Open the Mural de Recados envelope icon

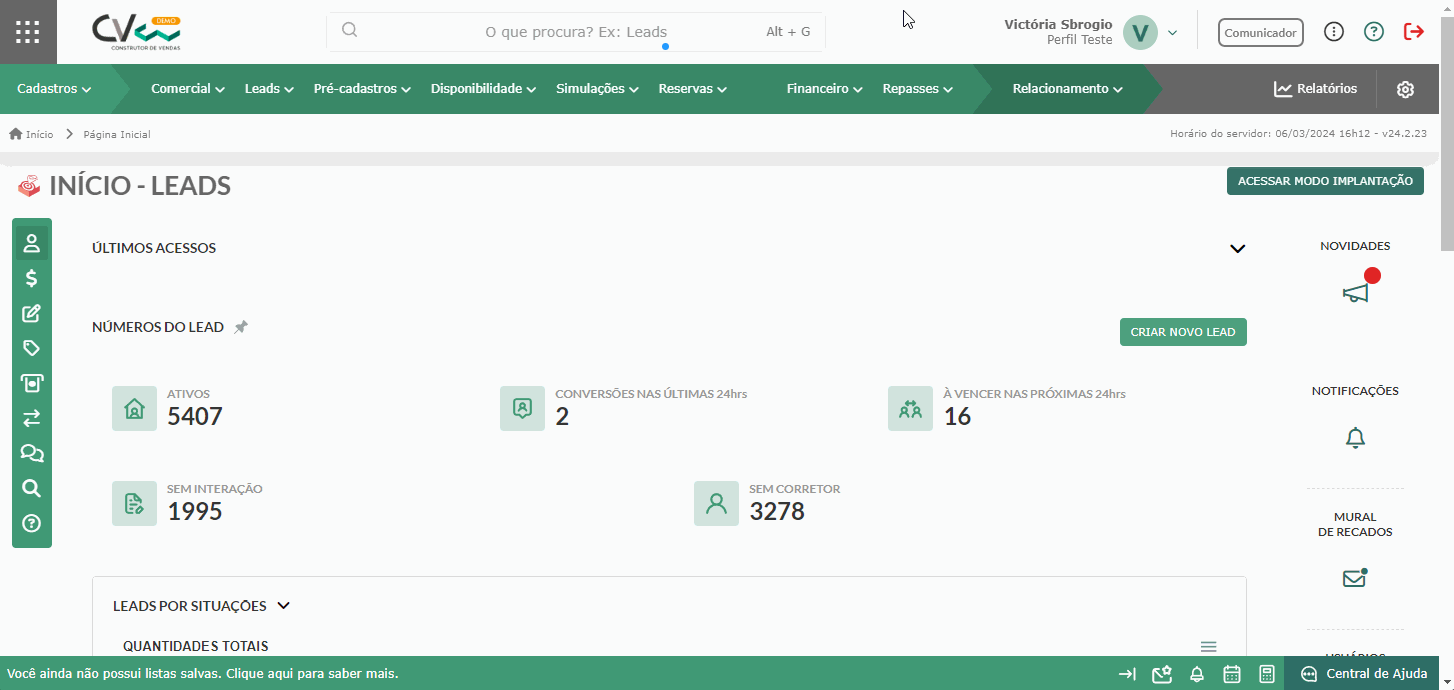coord(1354,578)
